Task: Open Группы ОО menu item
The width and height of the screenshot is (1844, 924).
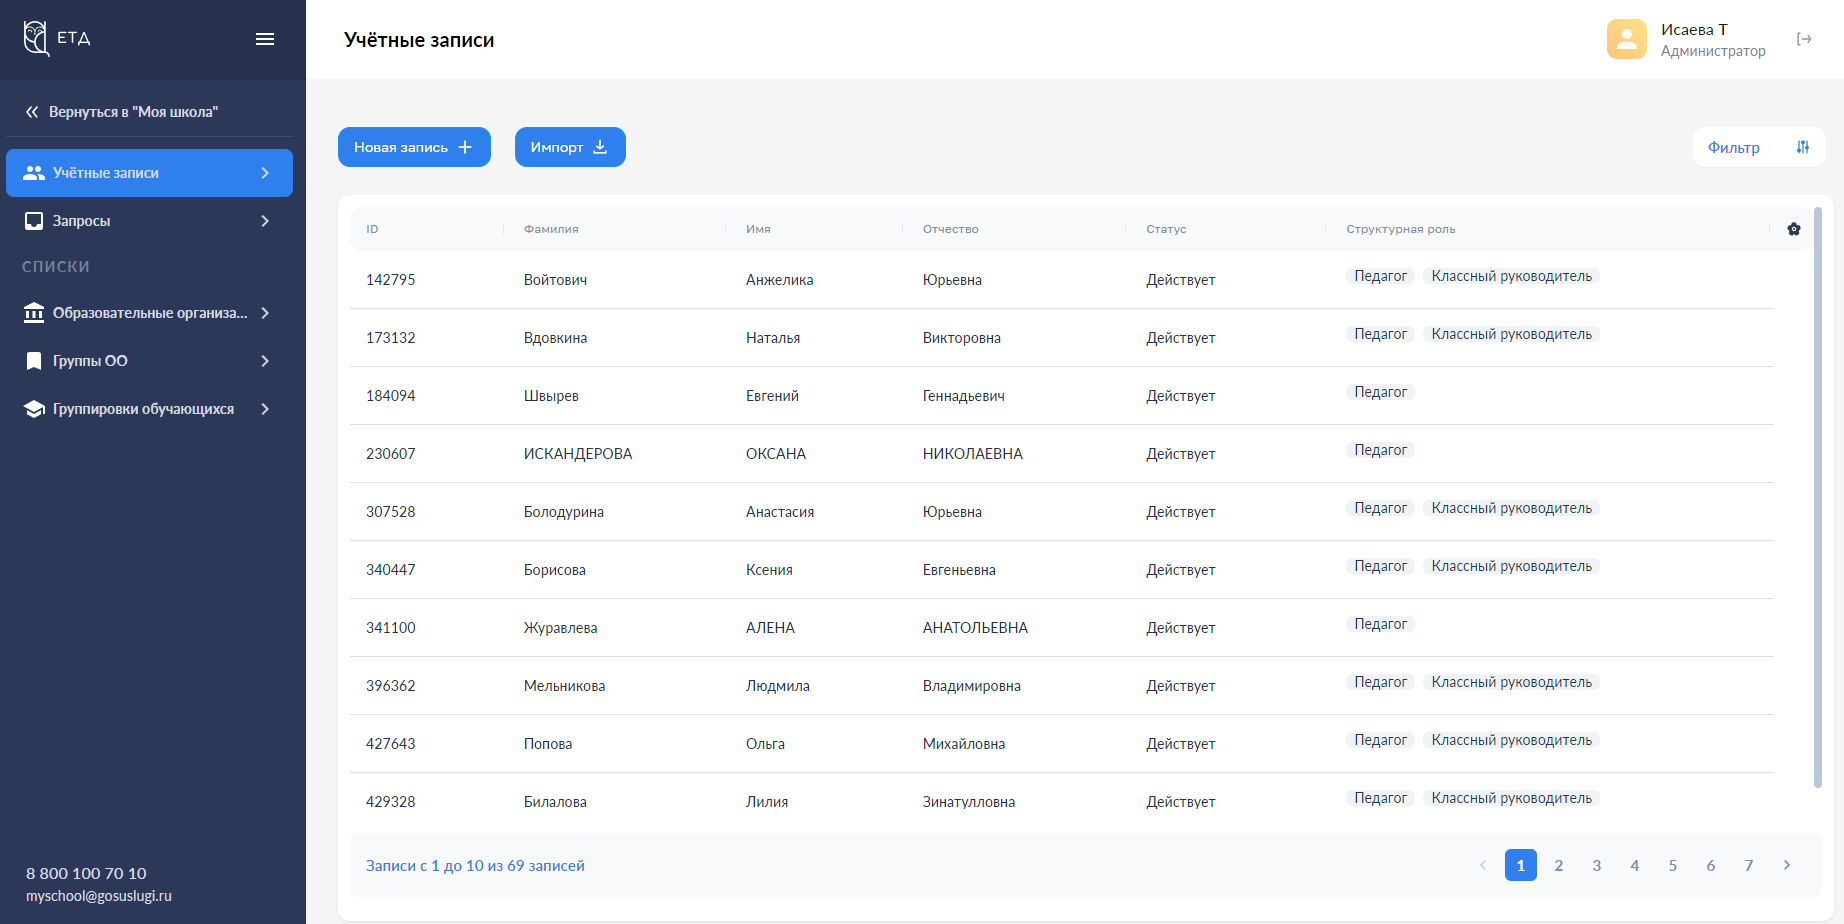Action: tap(149, 361)
